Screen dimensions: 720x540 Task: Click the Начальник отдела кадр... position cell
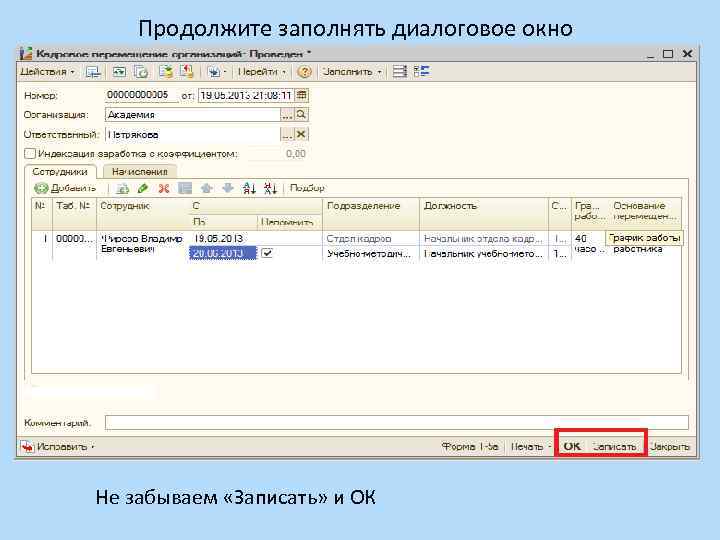click(x=483, y=239)
